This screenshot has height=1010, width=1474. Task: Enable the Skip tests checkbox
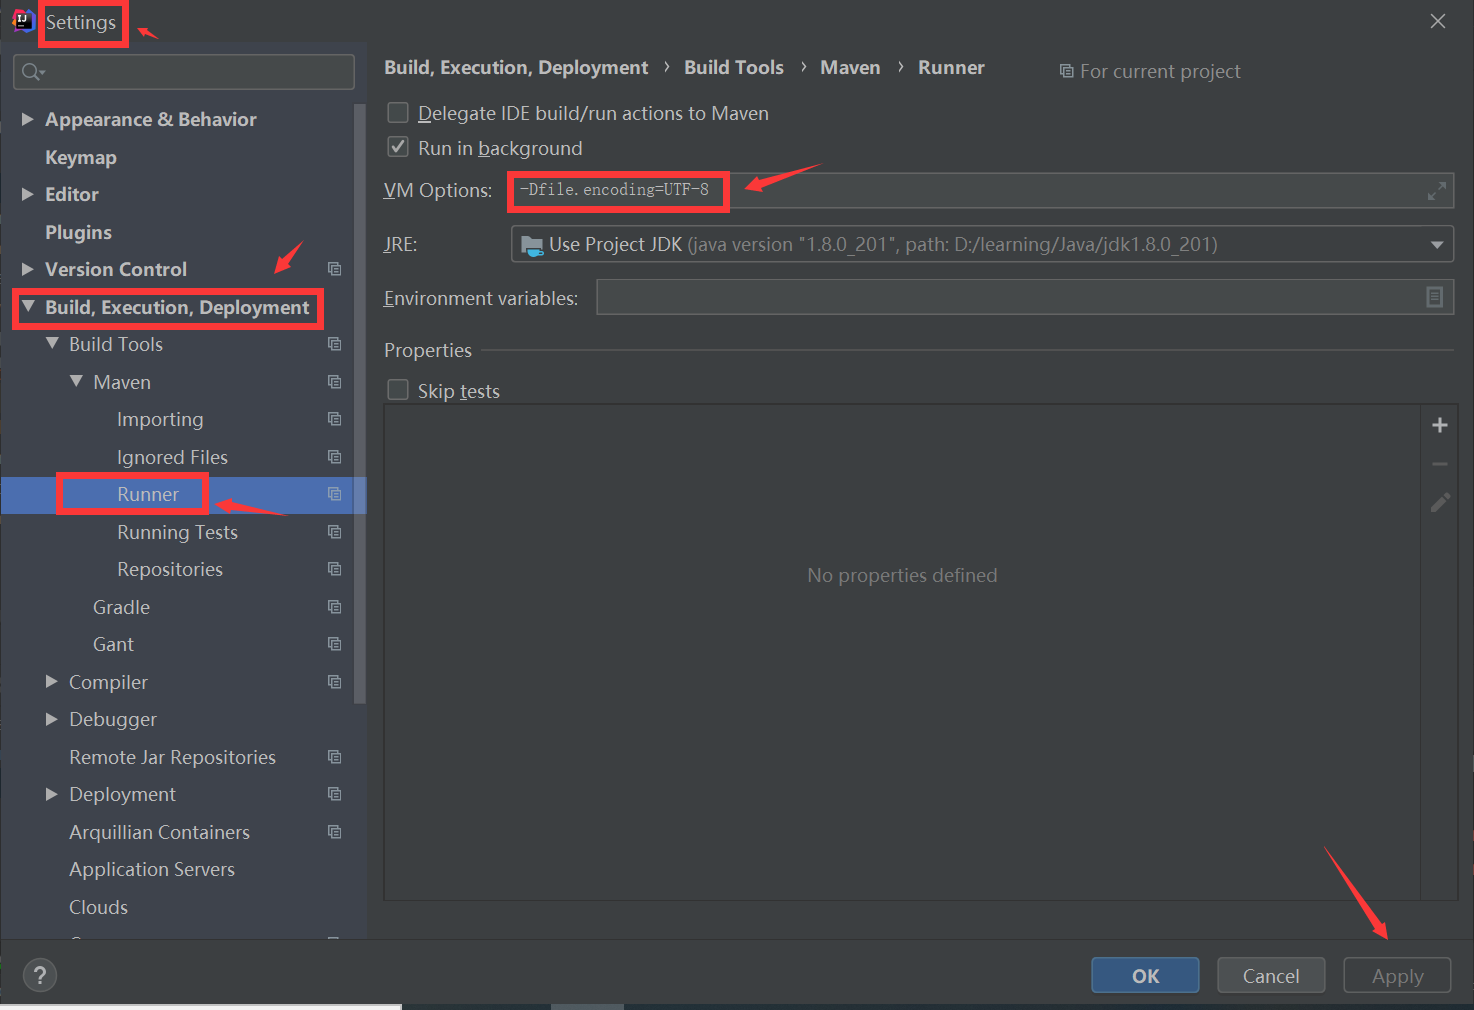pos(398,390)
